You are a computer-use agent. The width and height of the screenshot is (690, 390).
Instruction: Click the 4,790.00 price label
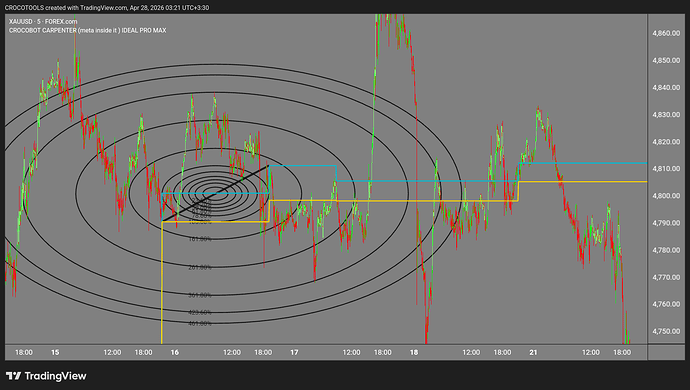click(666, 223)
